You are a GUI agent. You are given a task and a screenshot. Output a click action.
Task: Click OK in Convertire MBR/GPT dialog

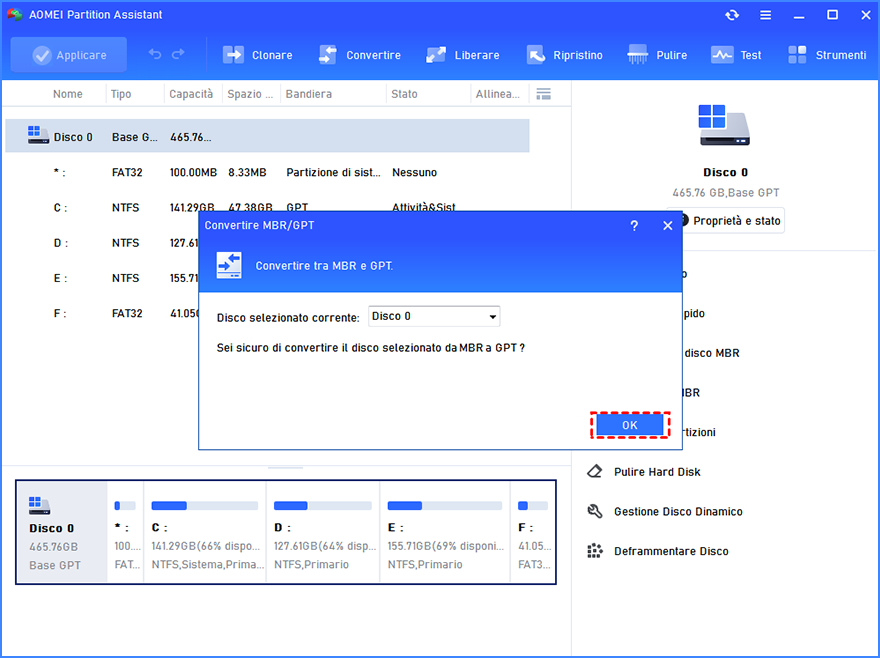point(630,425)
